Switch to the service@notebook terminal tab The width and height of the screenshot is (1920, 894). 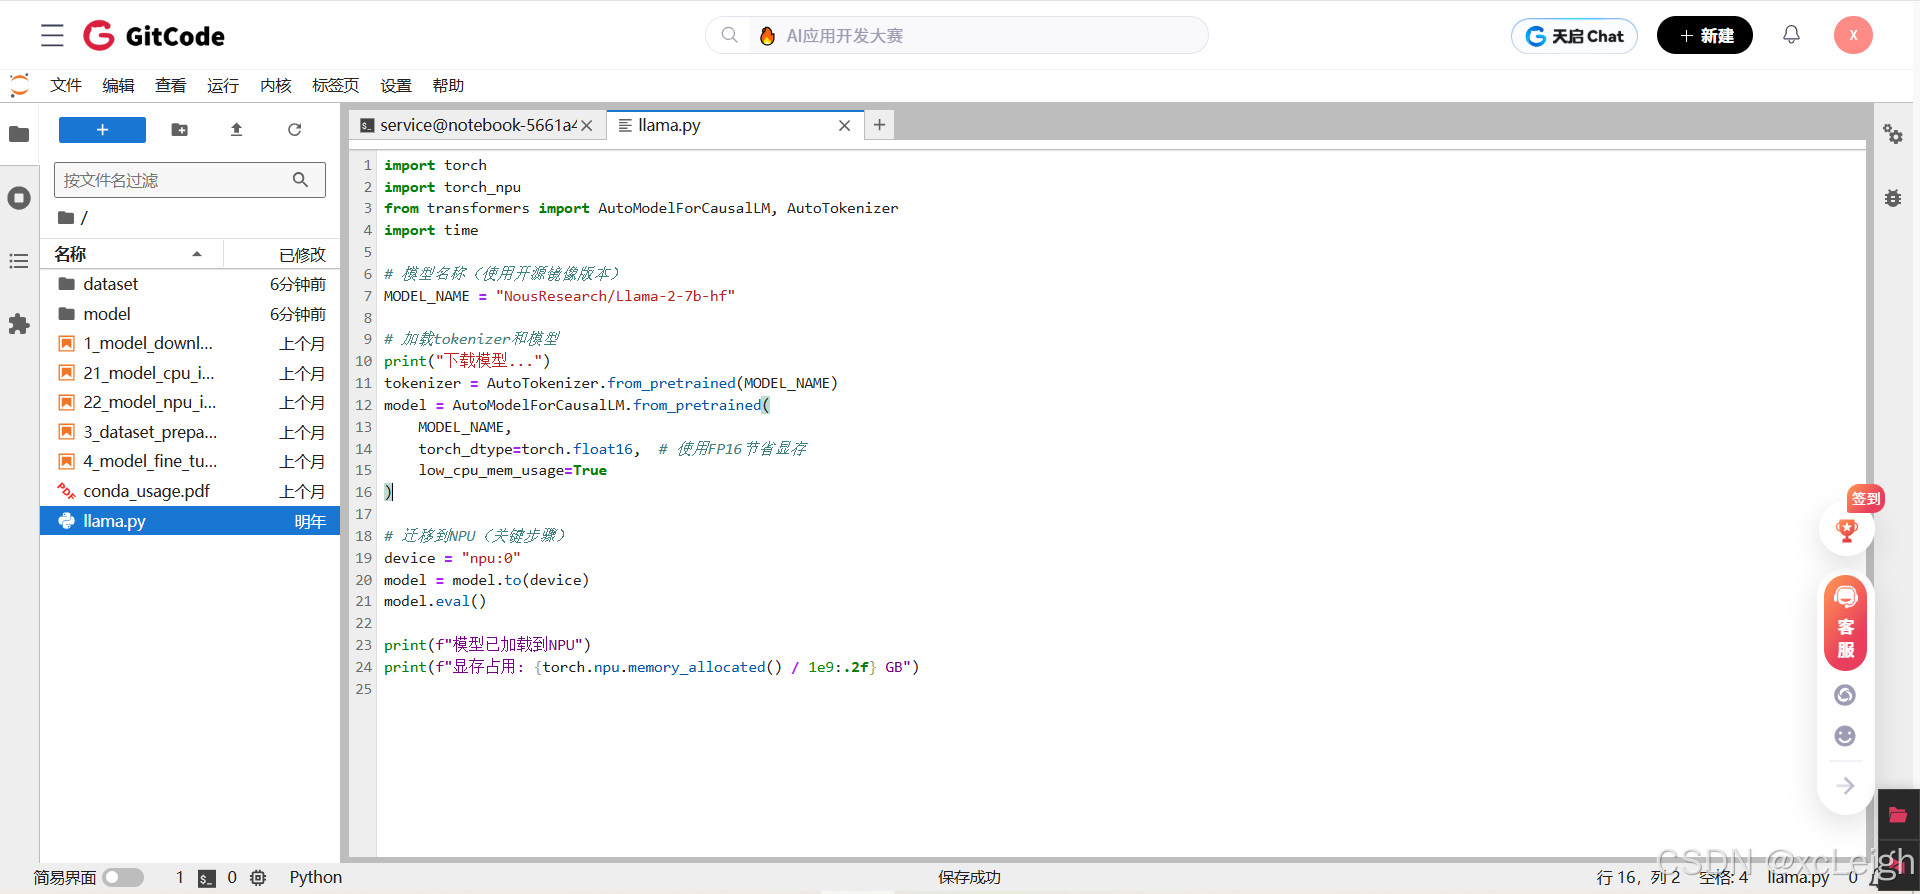[x=476, y=126]
